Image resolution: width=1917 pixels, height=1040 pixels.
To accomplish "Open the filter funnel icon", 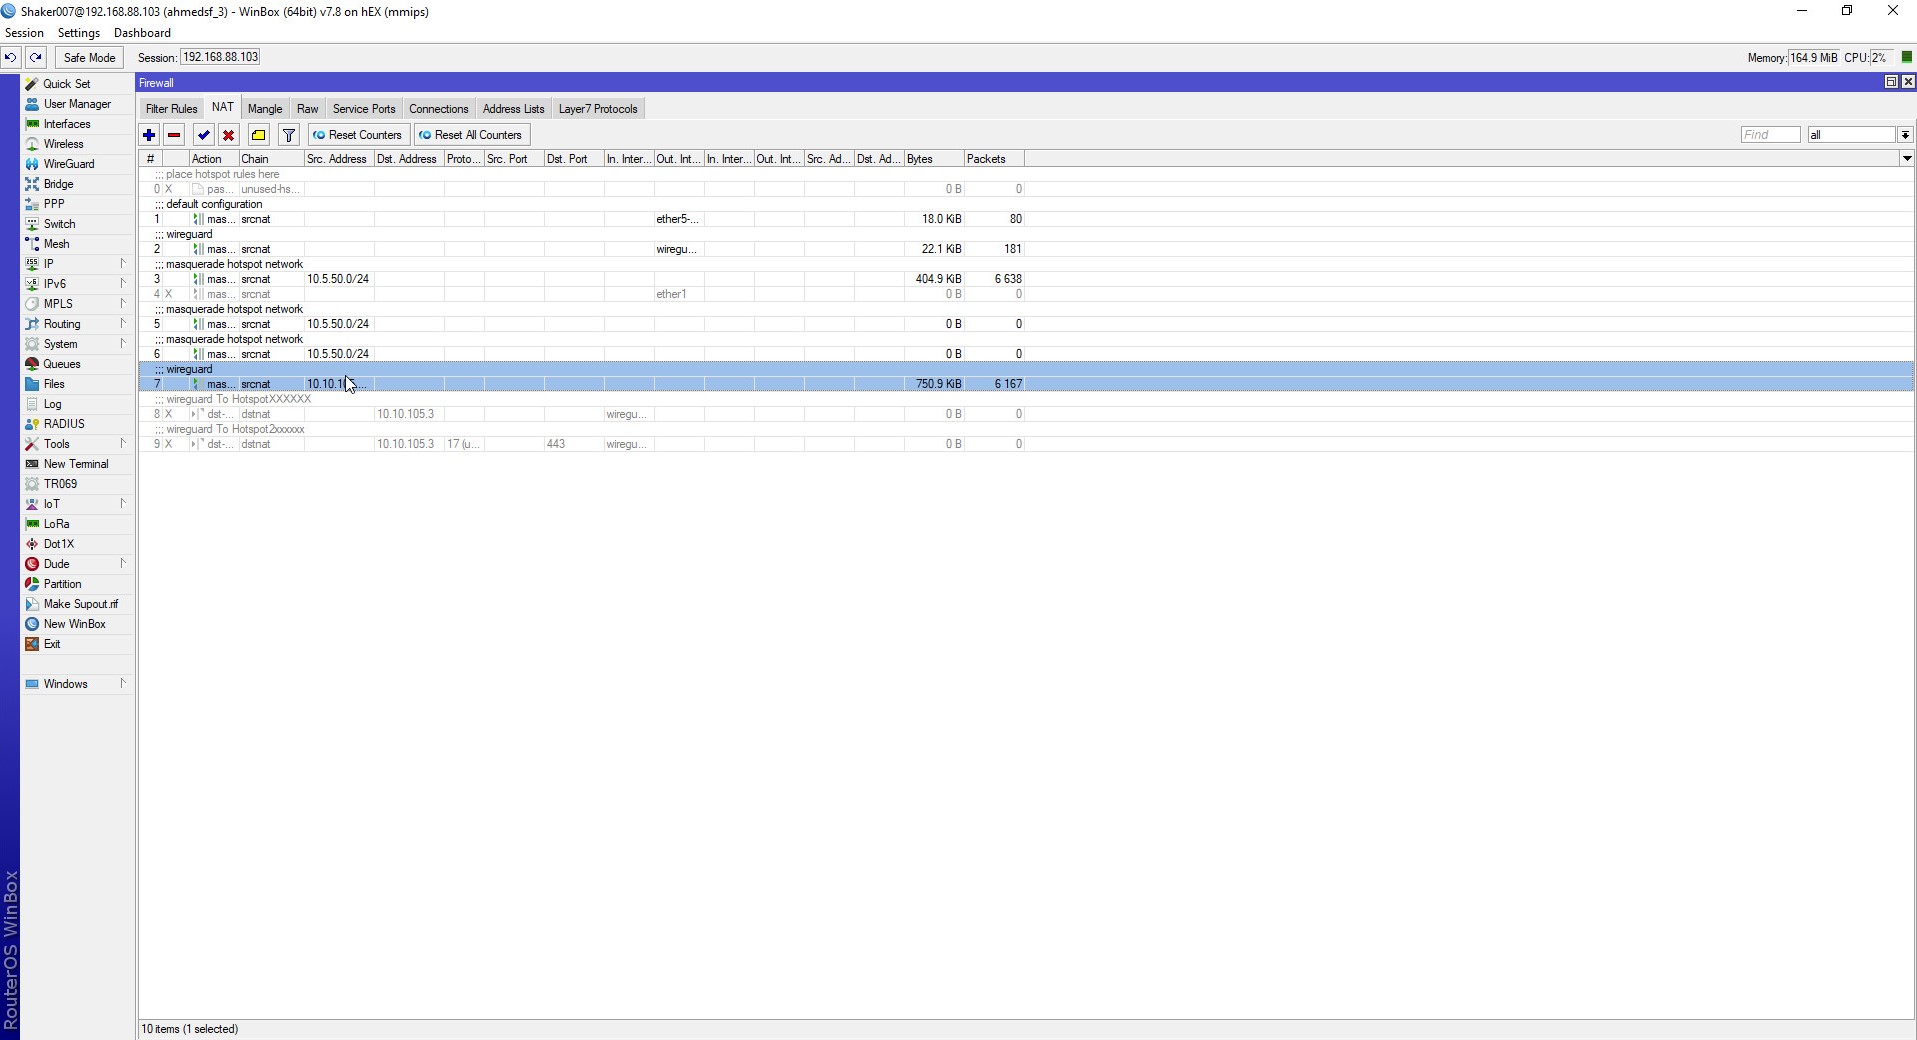I will click(289, 135).
